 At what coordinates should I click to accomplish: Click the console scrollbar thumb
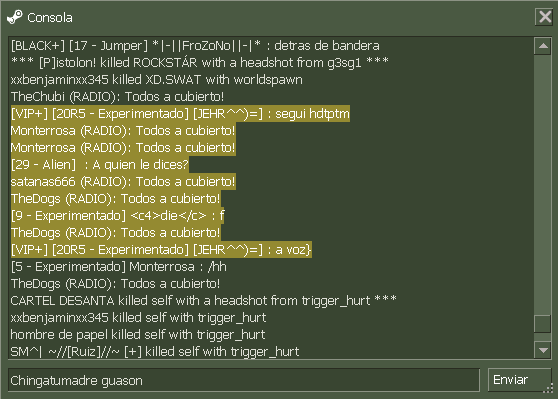[543, 324]
